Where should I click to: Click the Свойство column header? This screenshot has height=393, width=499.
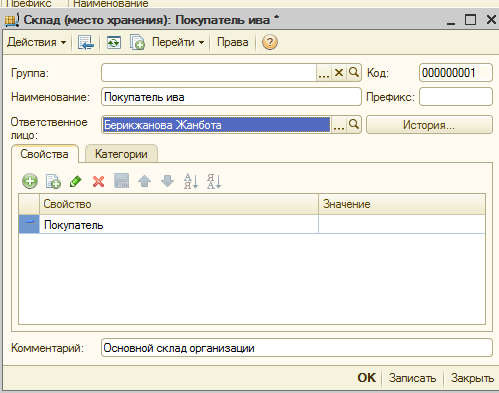[x=179, y=204]
